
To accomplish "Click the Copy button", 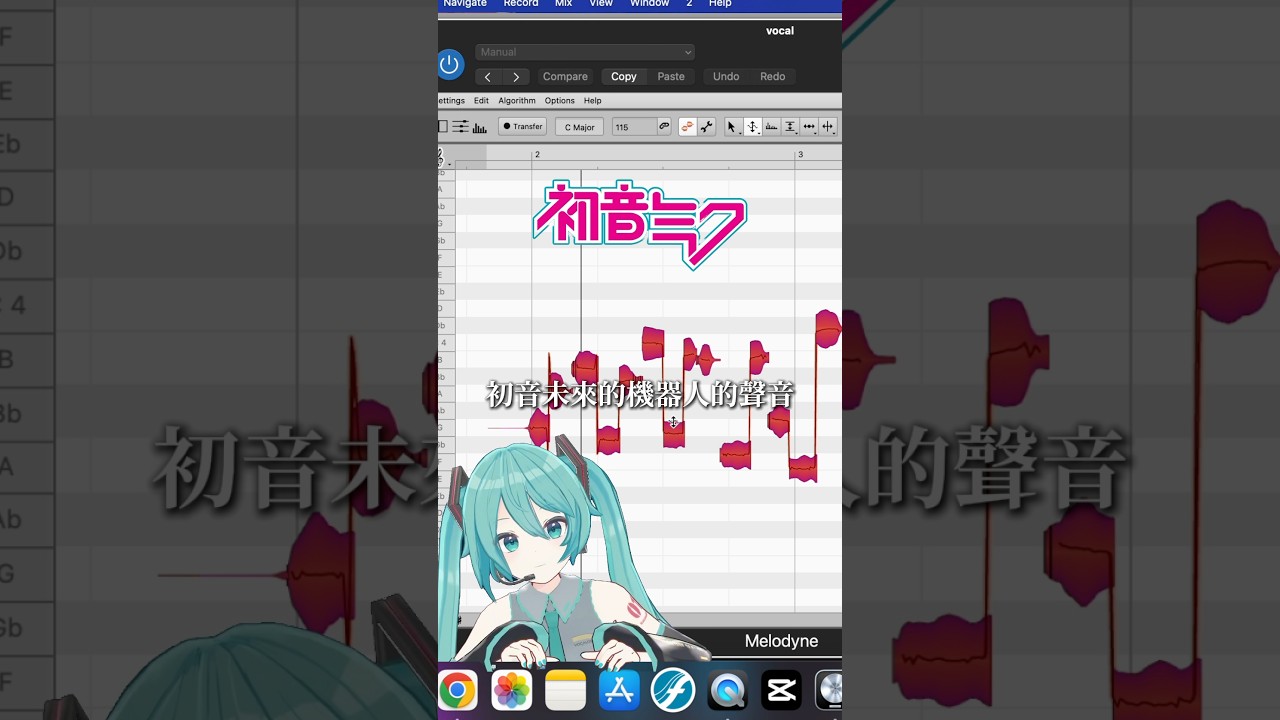I will click(623, 76).
